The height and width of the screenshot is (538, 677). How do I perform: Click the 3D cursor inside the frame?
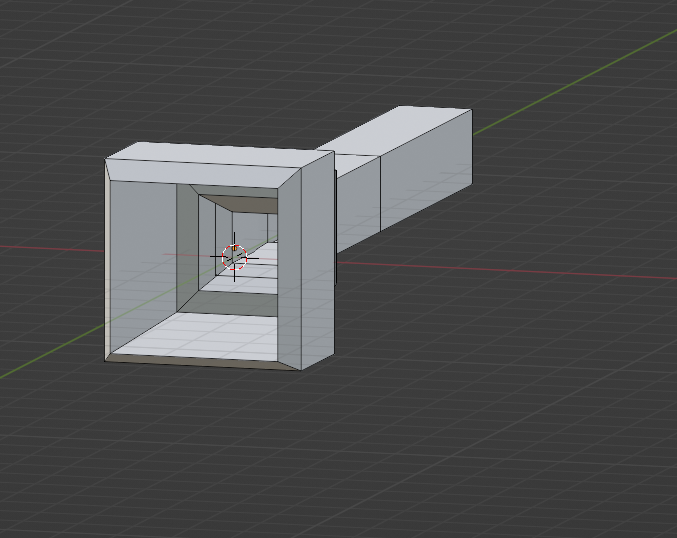click(234, 256)
